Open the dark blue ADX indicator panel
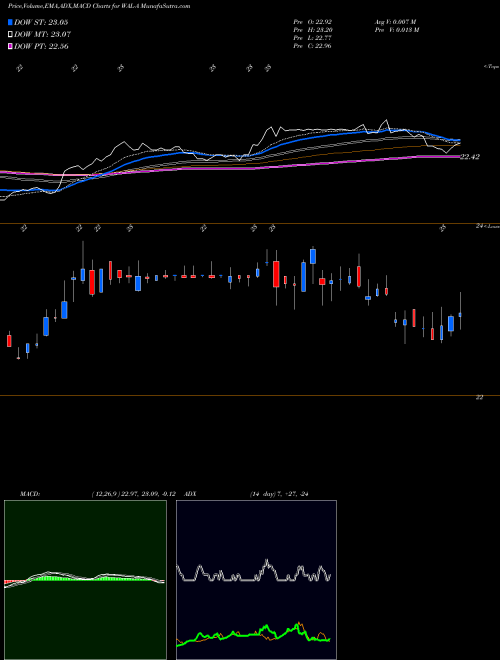The image size is (500, 660). point(256,580)
